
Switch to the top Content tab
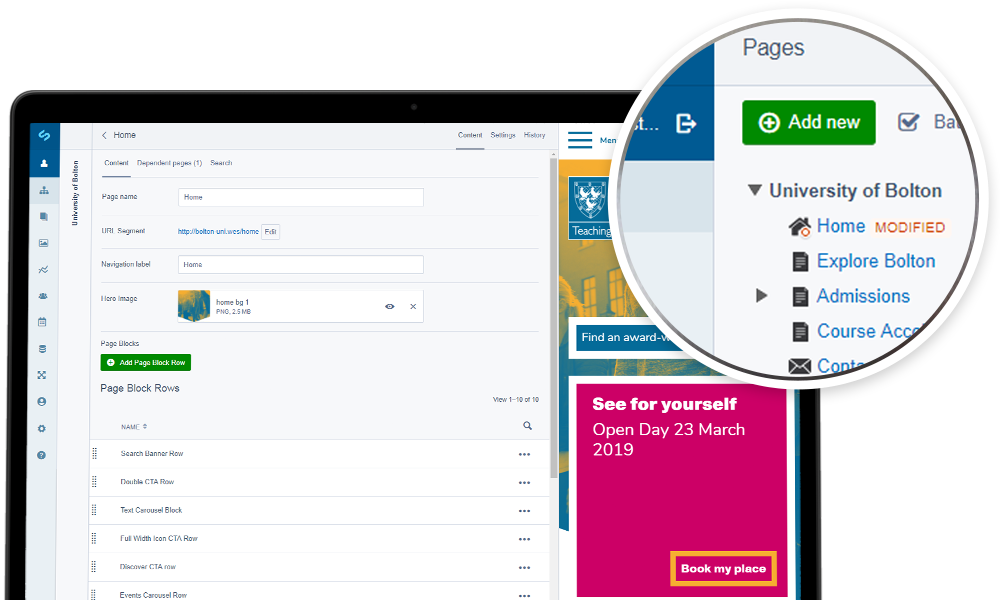pos(470,135)
